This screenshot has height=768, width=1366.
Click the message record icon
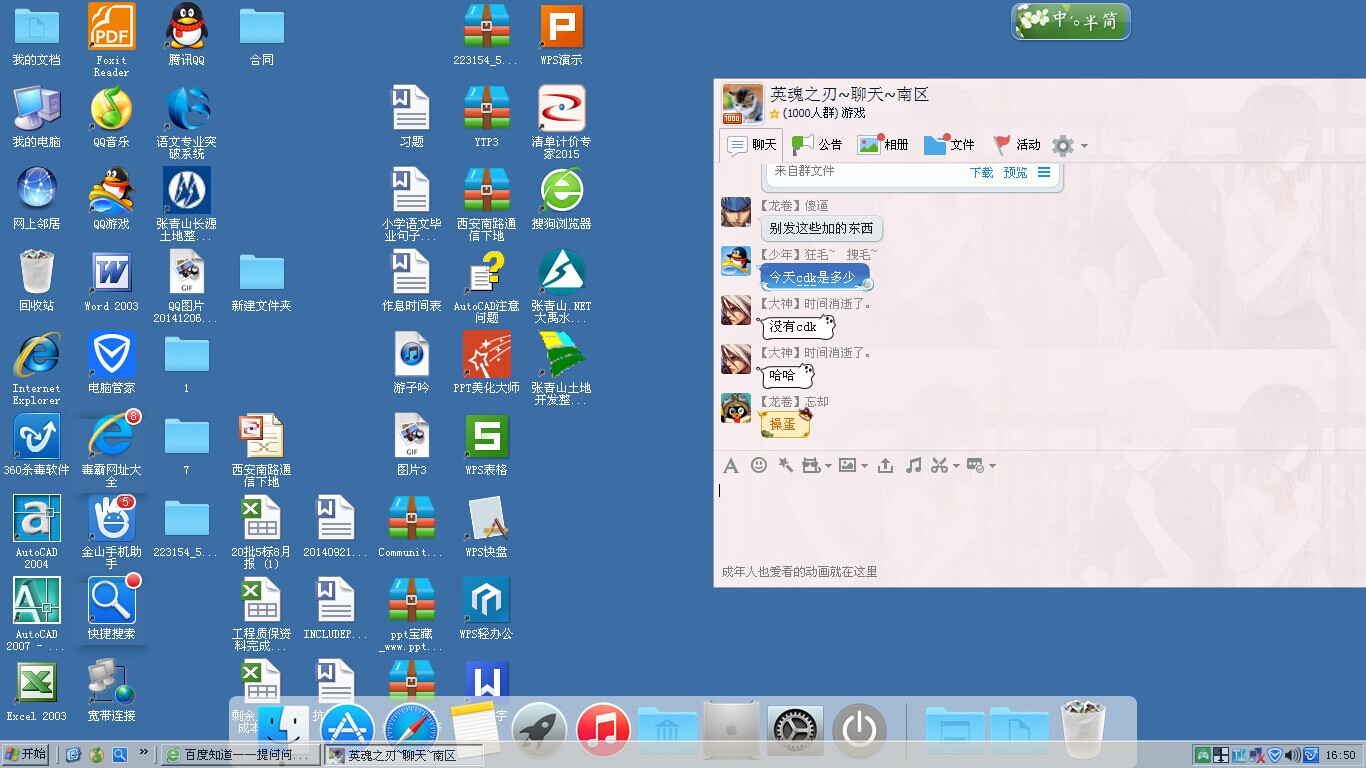[x=976, y=465]
